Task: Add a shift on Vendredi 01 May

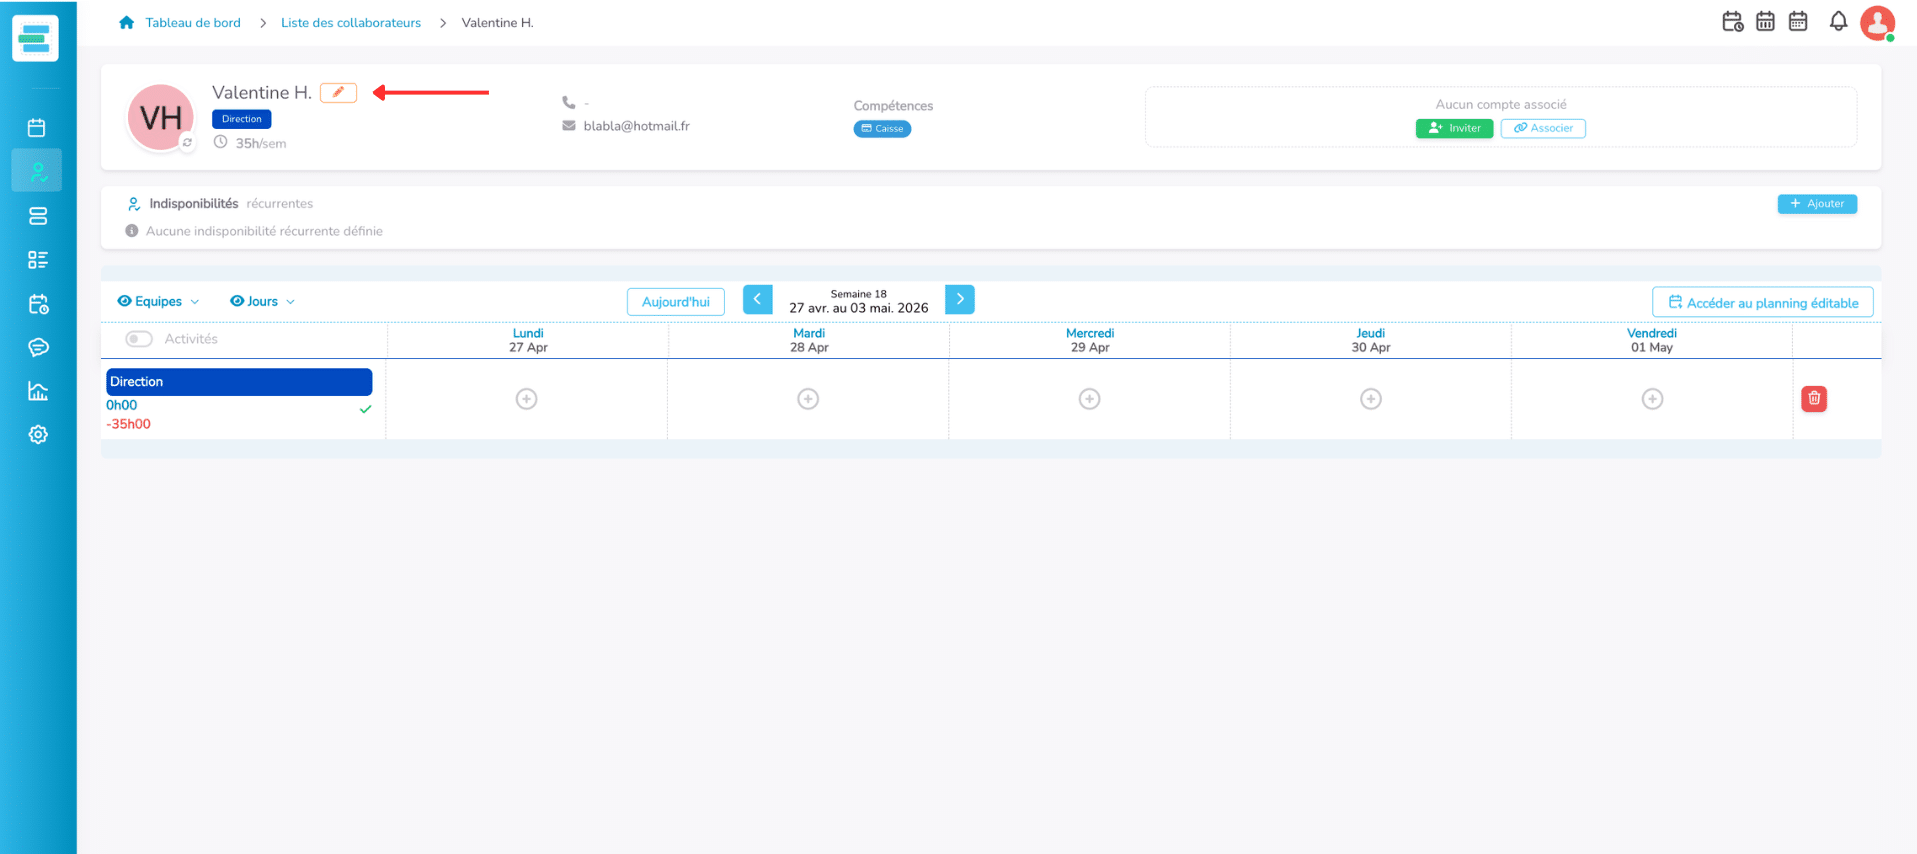Action: (1653, 399)
